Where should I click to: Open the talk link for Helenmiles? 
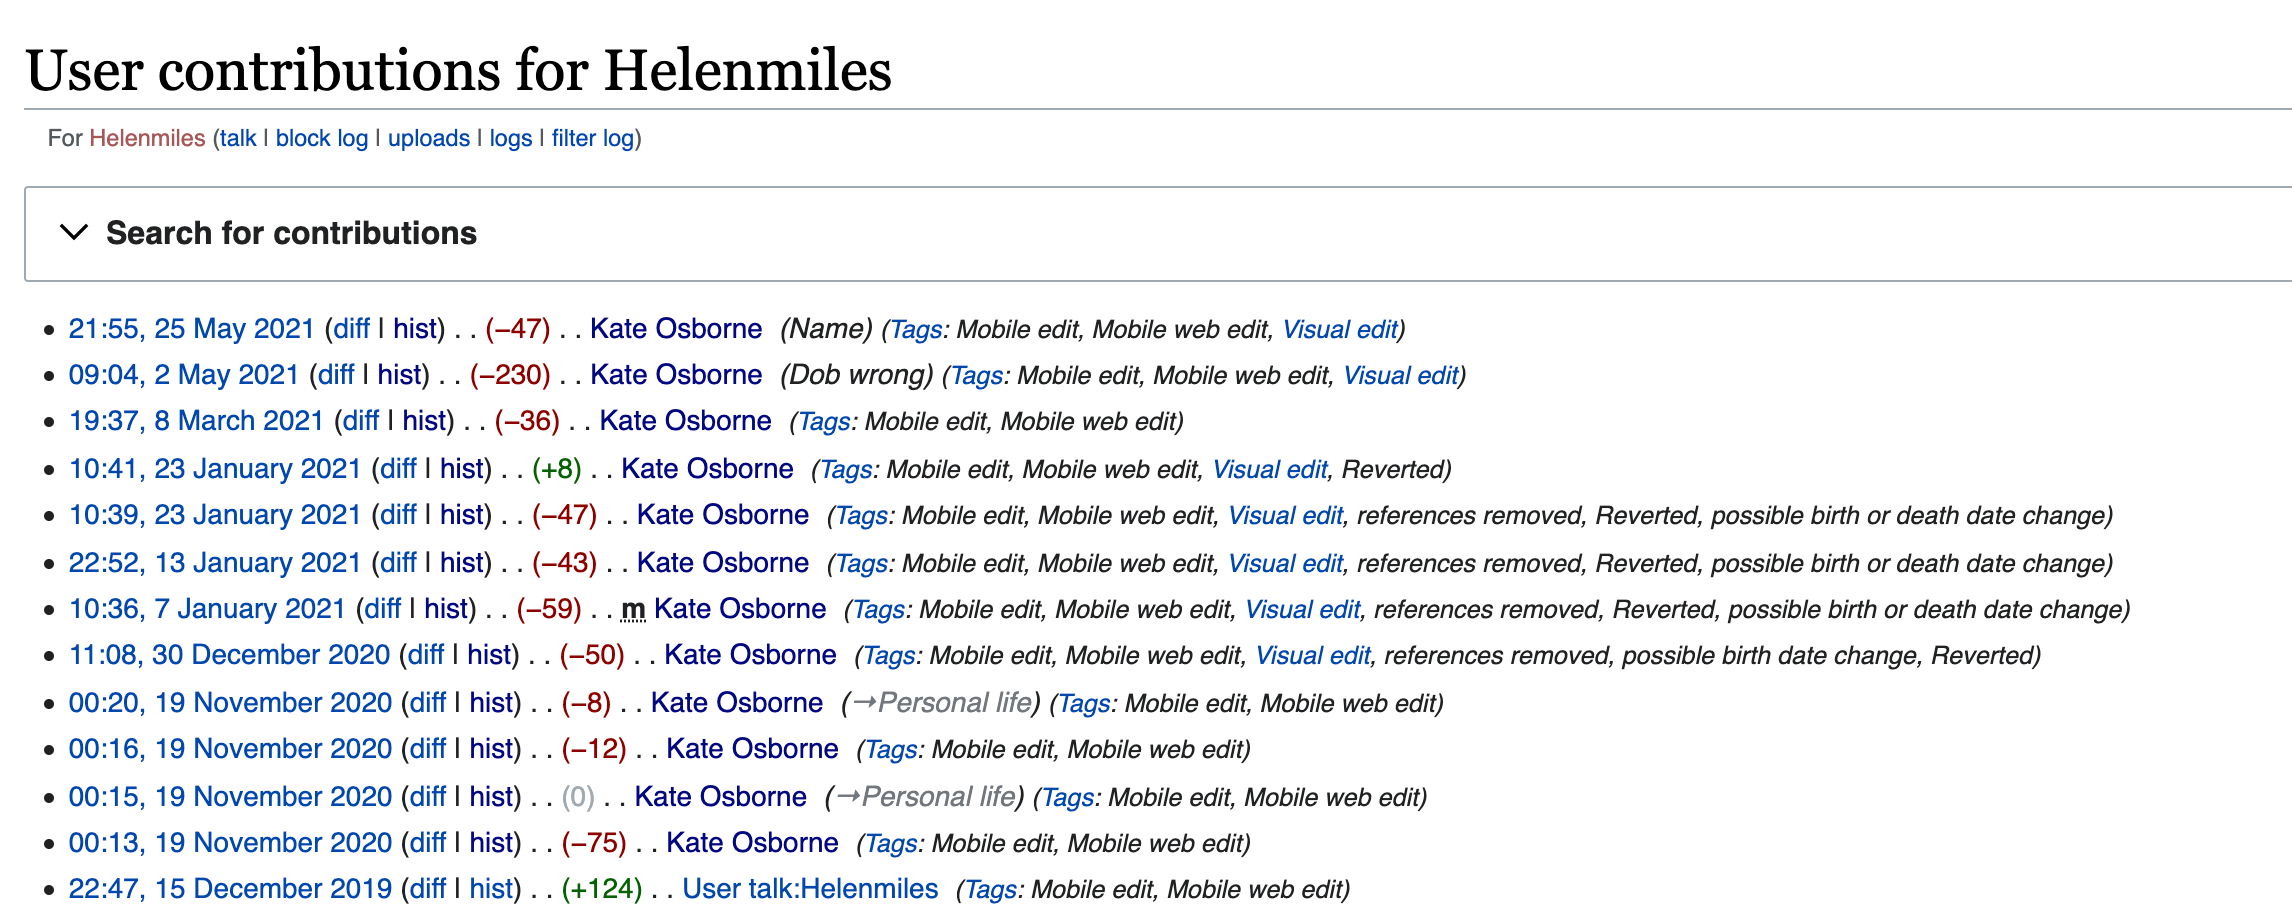238,138
